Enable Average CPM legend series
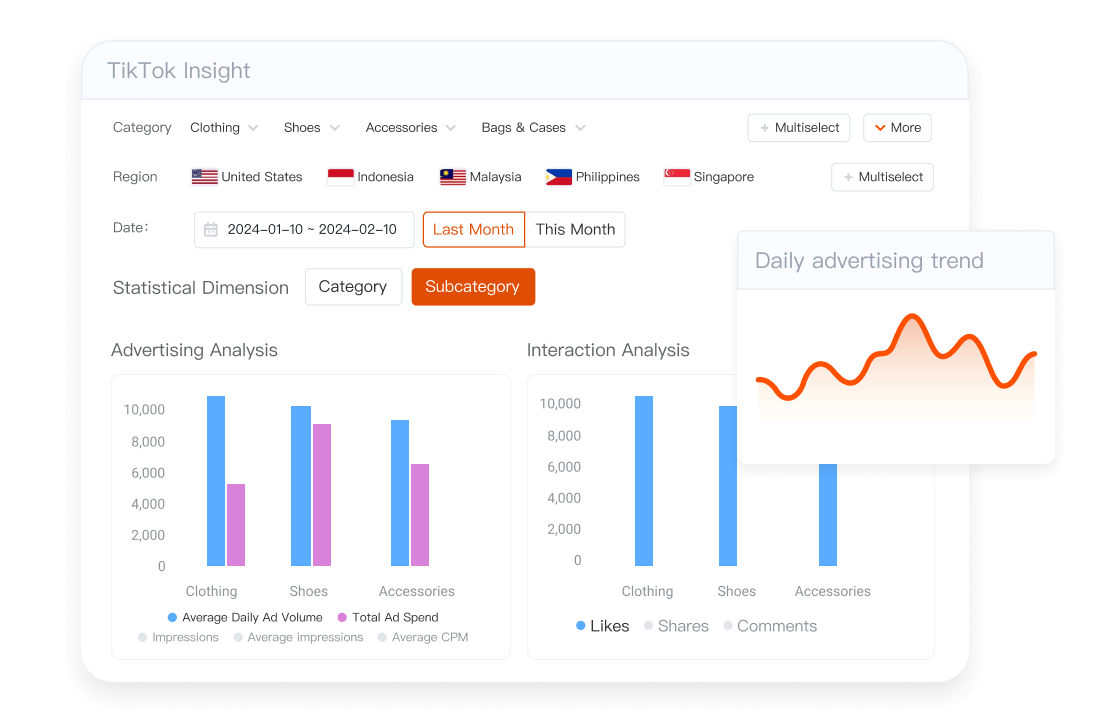This screenshot has height=720, width=1120. click(423, 637)
